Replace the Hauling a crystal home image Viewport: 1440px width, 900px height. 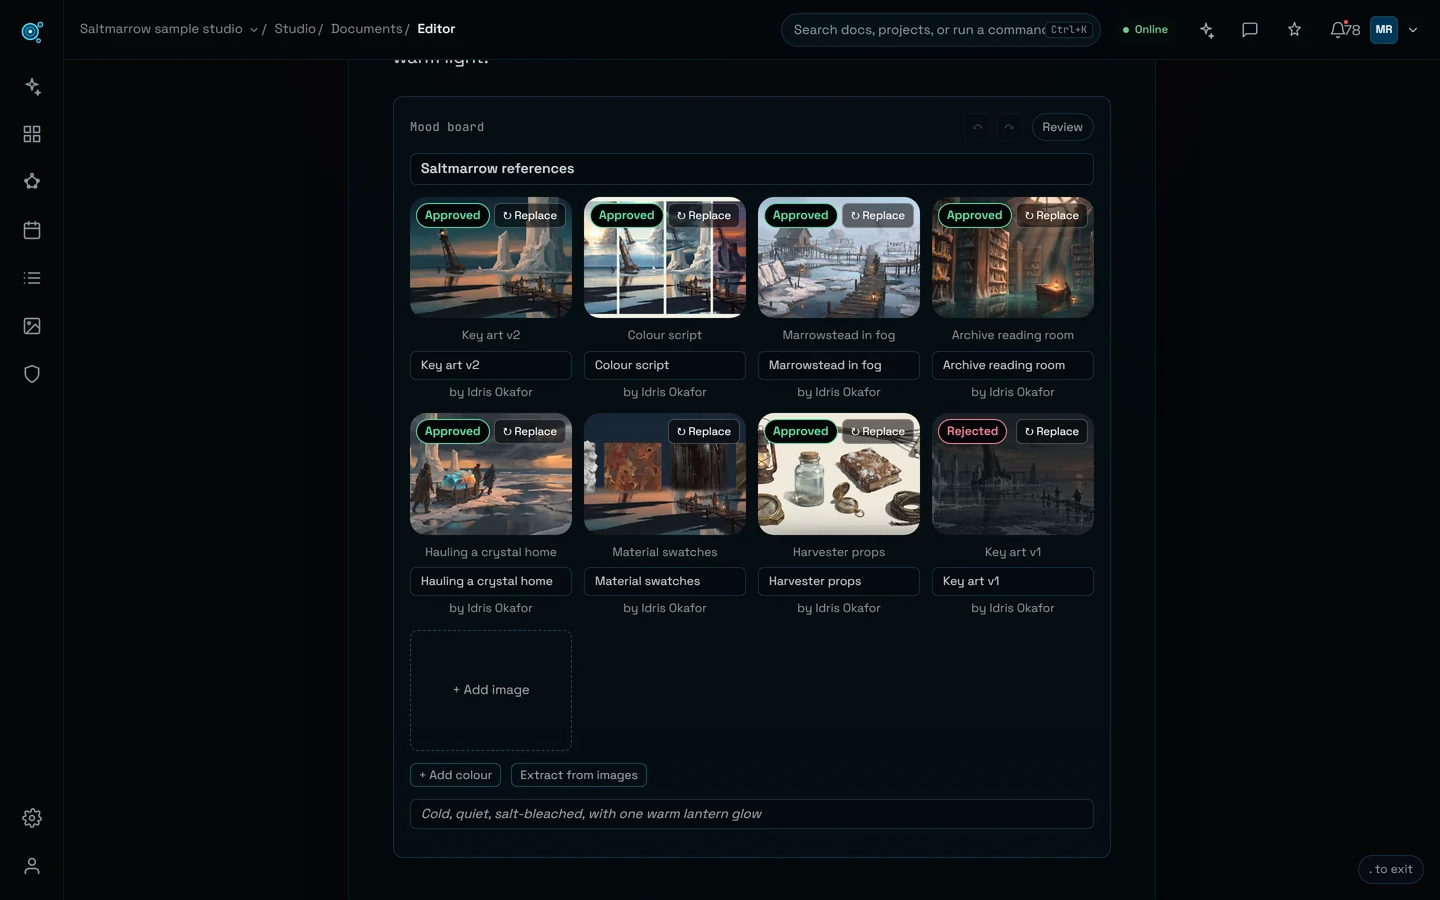pos(530,431)
